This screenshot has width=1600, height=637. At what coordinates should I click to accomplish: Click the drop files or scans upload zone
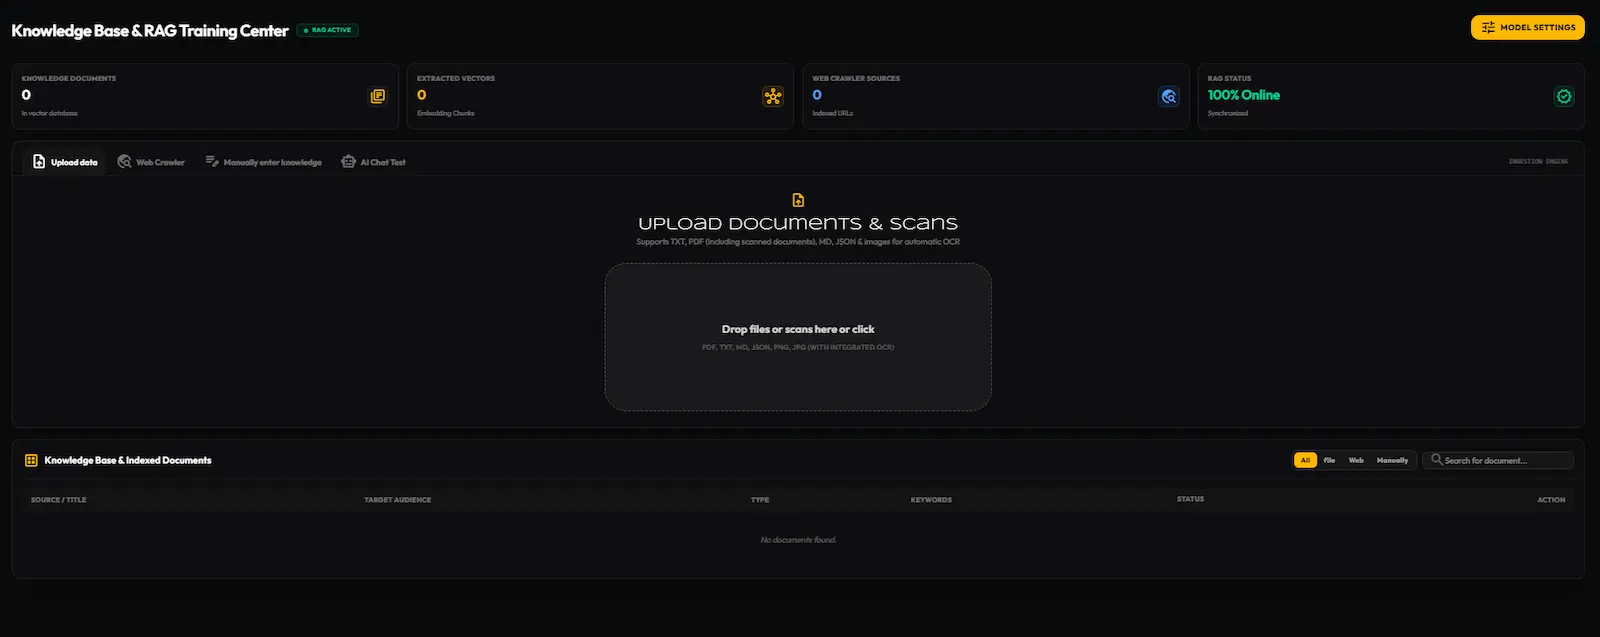pyautogui.click(x=798, y=337)
